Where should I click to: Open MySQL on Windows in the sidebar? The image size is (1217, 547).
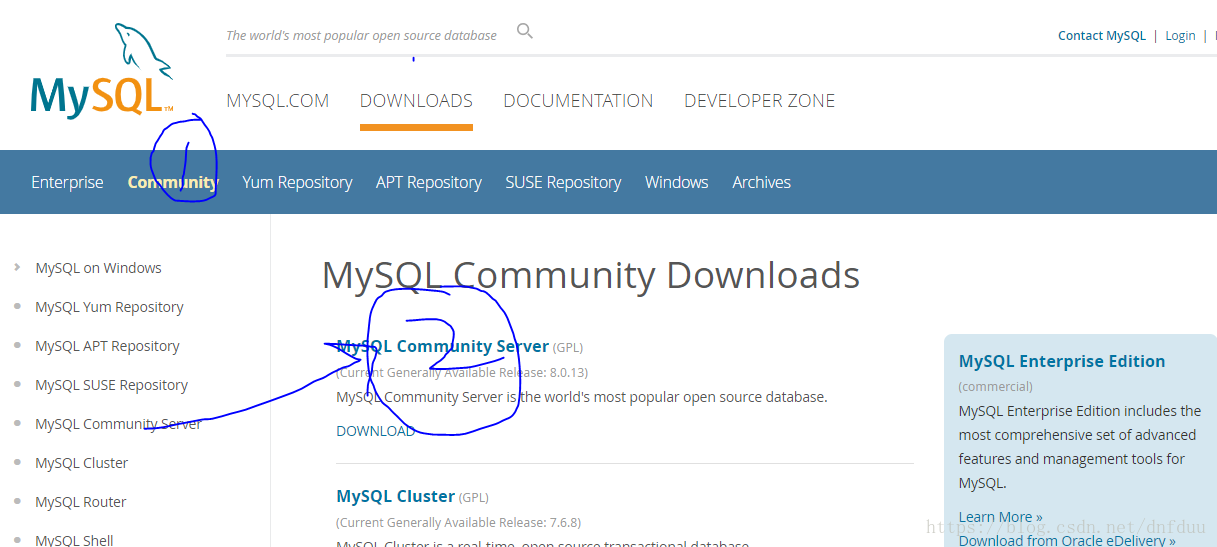tap(98, 268)
